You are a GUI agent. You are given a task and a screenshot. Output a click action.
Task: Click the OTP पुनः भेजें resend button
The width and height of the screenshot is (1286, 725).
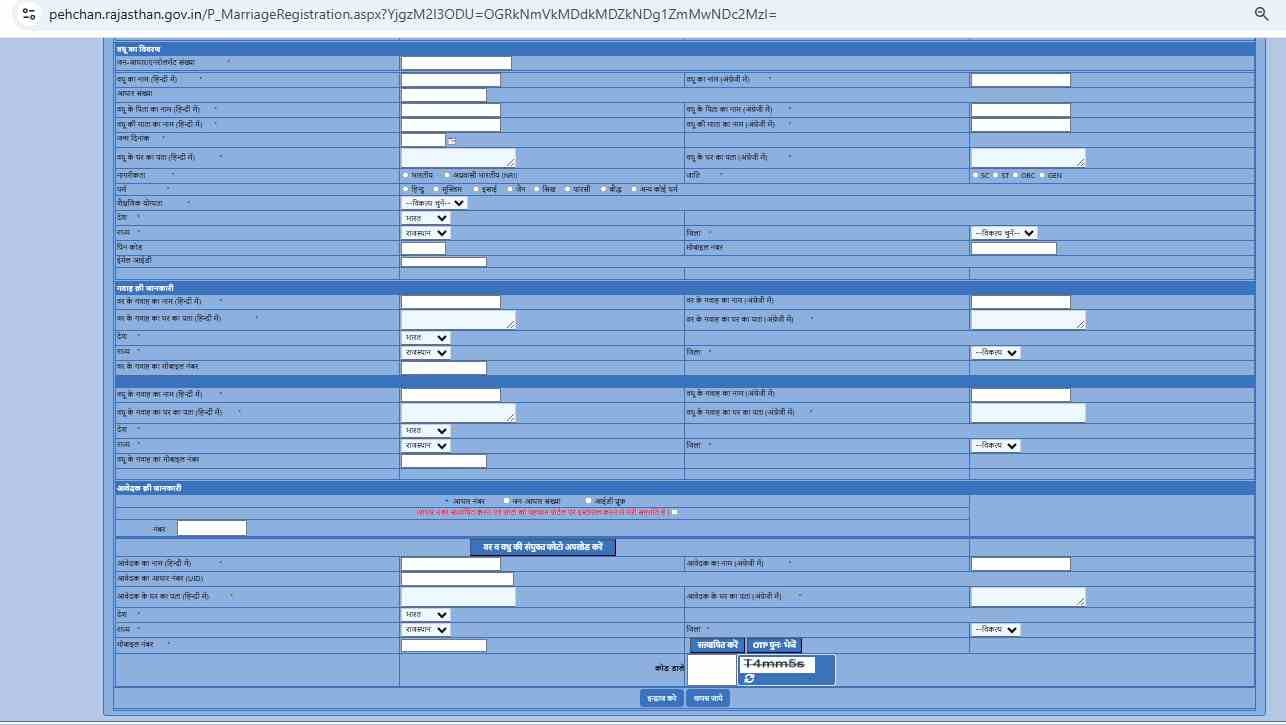tap(774, 645)
